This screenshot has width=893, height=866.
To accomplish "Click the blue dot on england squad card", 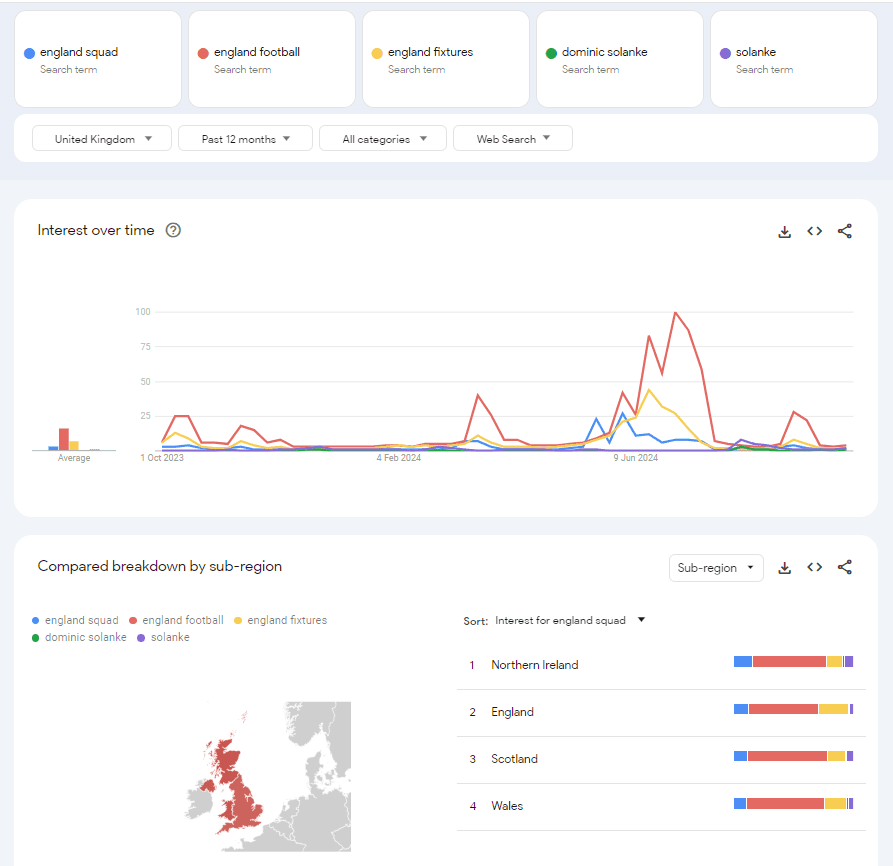I will tap(29, 52).
